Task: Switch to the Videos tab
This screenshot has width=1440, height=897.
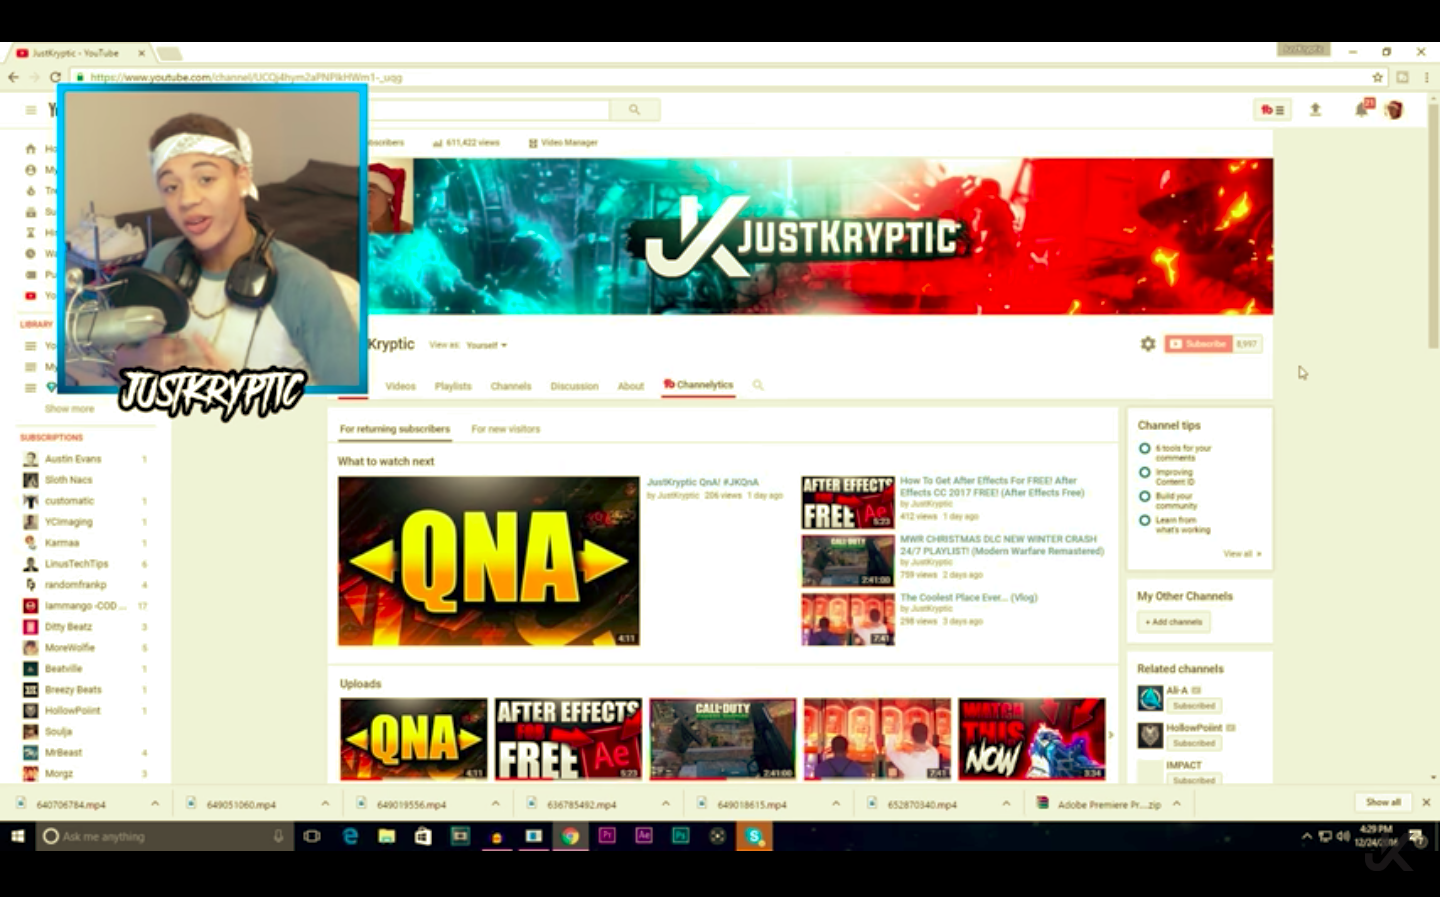Action: [x=400, y=386]
